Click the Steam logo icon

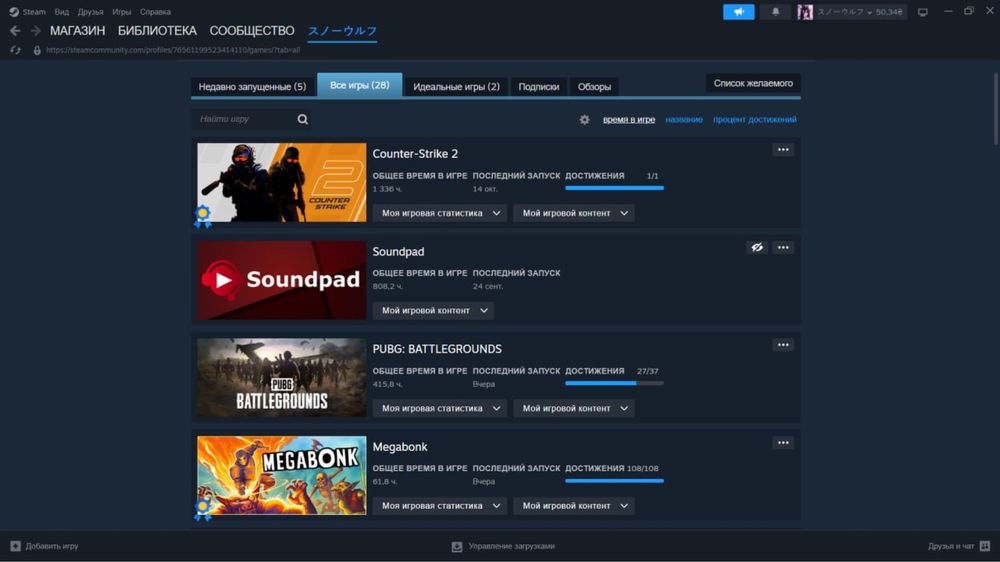point(14,11)
